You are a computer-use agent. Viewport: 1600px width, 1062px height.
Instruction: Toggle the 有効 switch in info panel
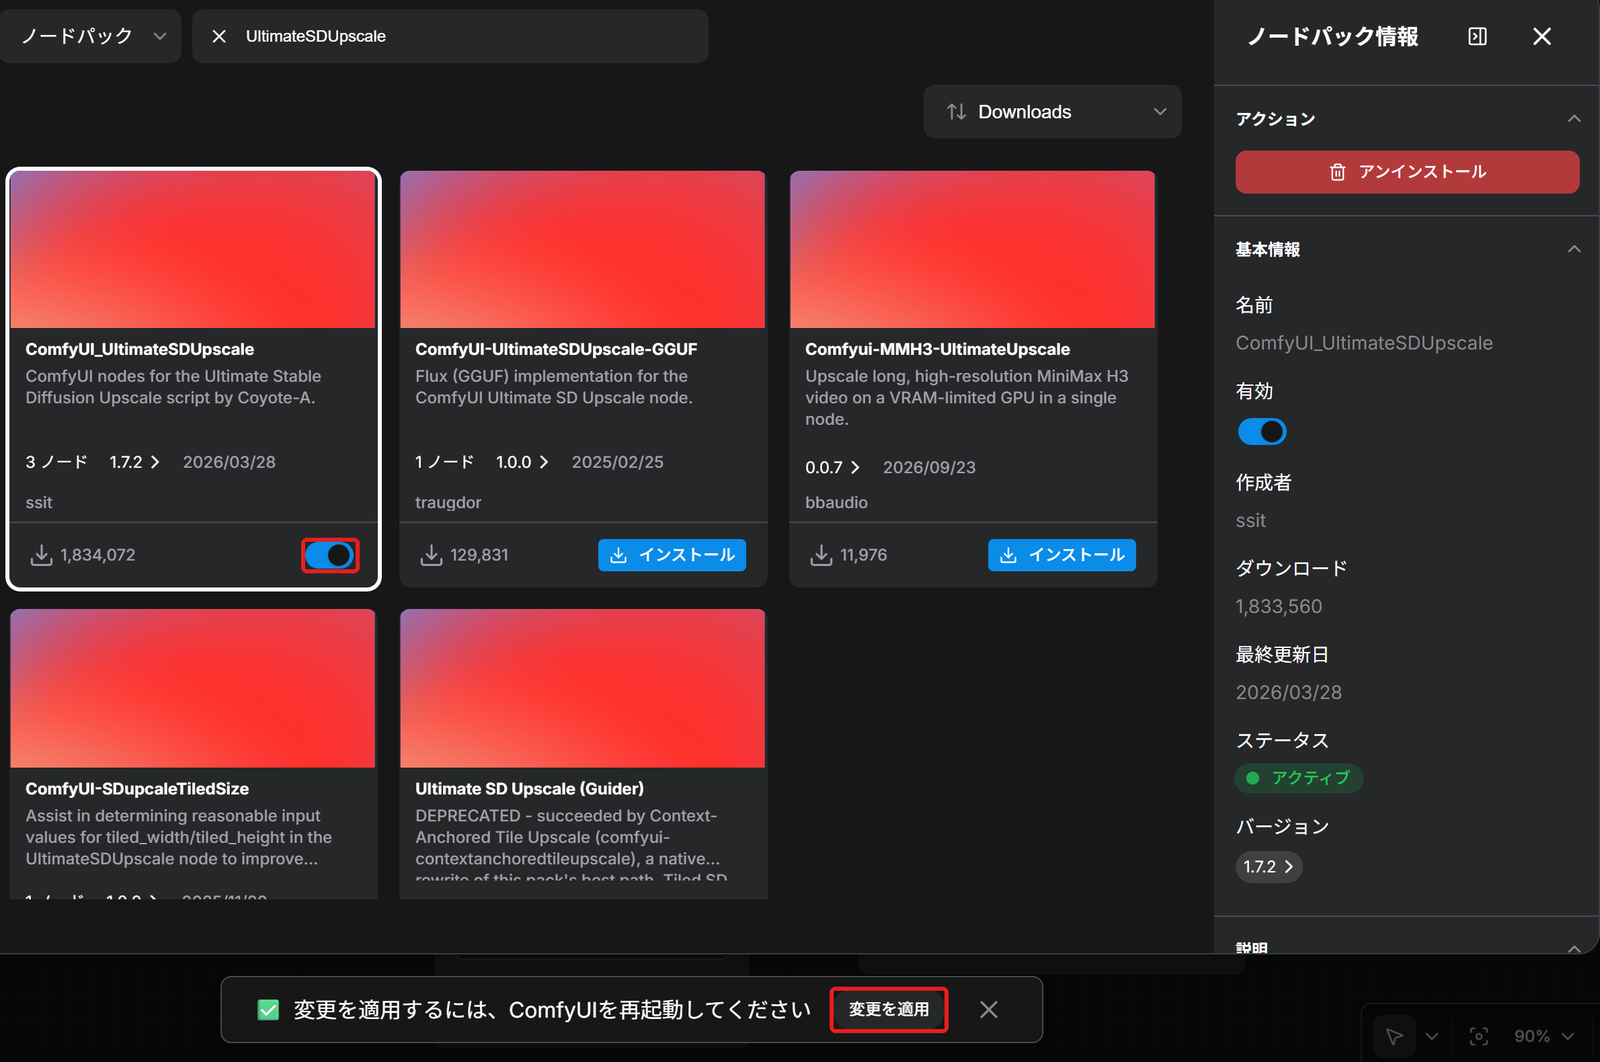pyautogui.click(x=1262, y=432)
